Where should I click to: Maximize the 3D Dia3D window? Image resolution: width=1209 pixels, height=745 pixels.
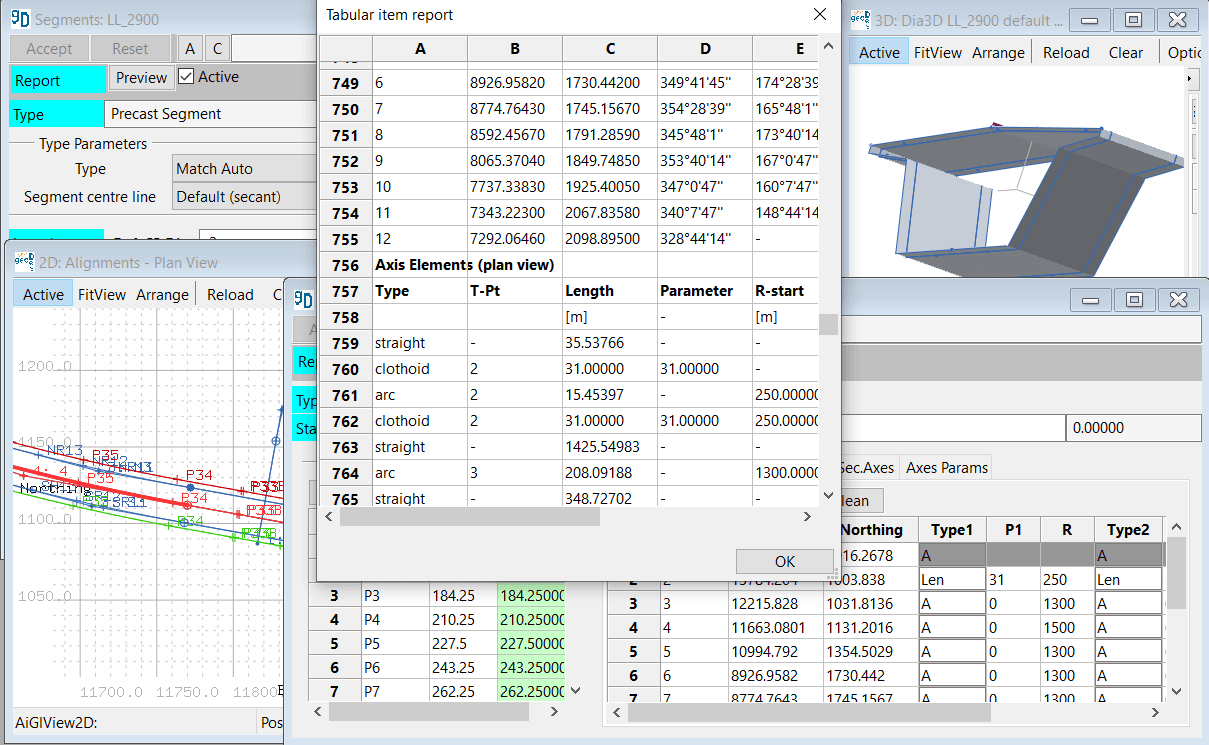coord(1133,20)
